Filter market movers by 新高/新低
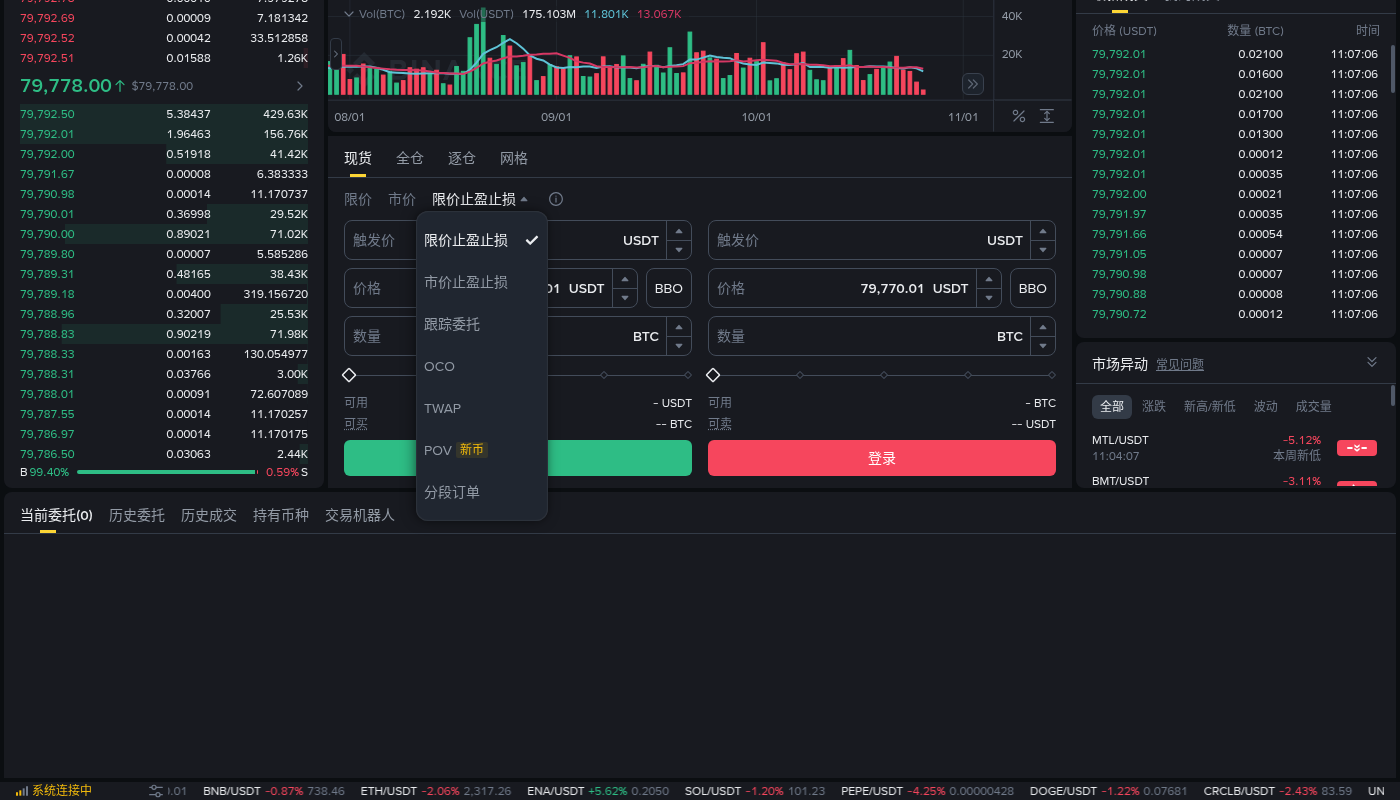 click(1210, 406)
